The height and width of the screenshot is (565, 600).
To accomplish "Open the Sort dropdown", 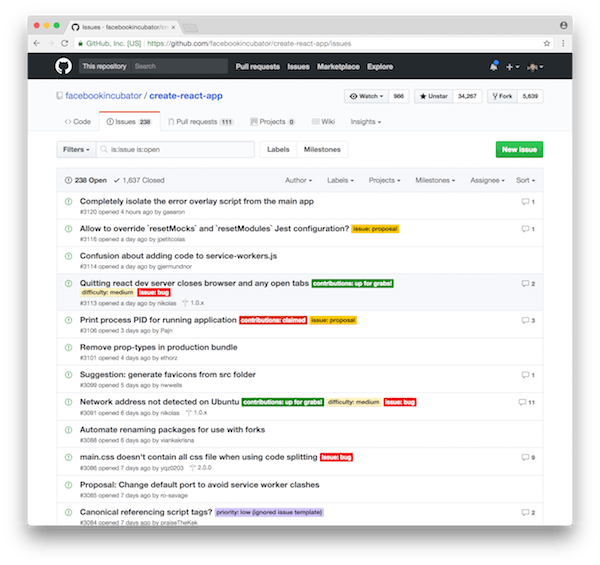I will [524, 181].
